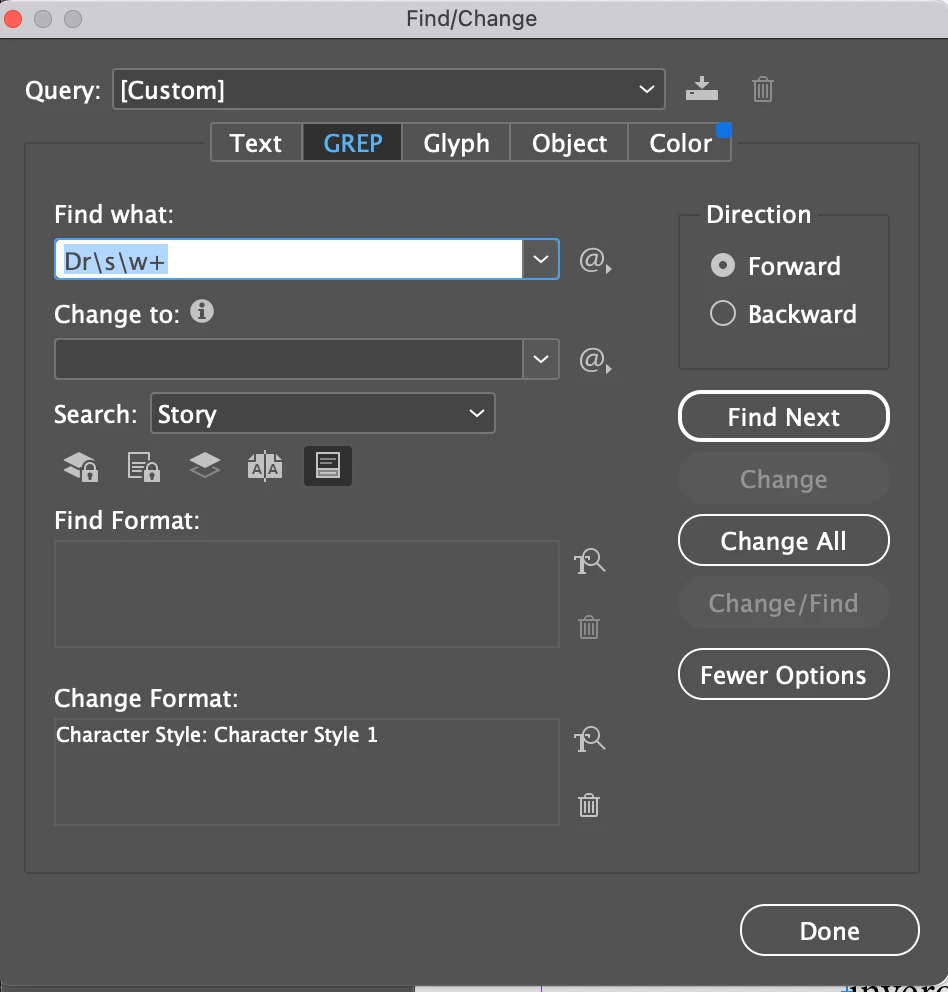Click the Change Format Character Style 1 box
Viewport: 948px width, 992px height.
[x=307, y=772]
